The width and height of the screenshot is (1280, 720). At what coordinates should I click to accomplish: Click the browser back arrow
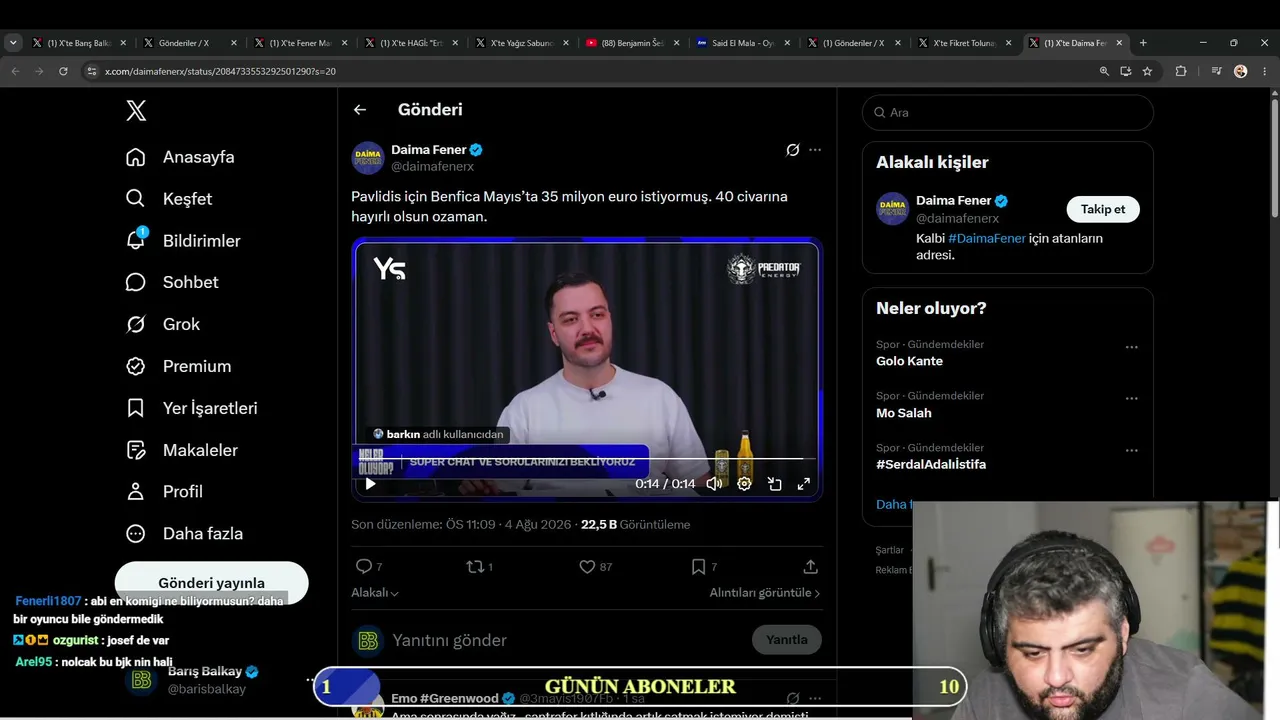pos(15,71)
